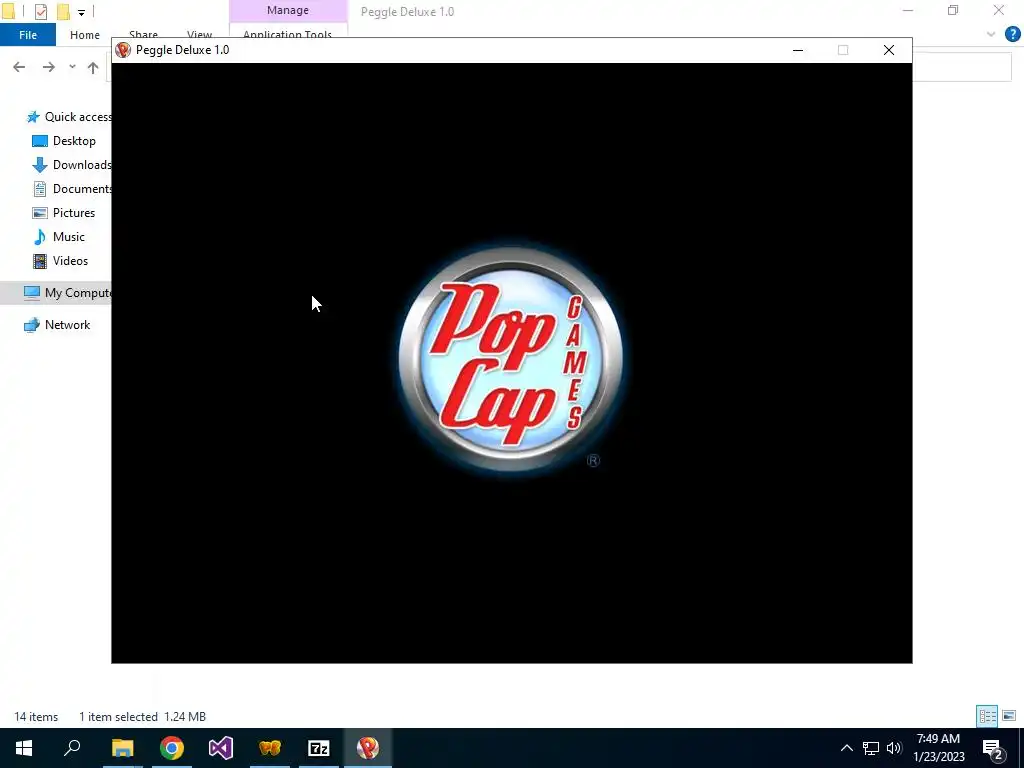
Task: Close the File Explorer window
Action: pos(999,10)
